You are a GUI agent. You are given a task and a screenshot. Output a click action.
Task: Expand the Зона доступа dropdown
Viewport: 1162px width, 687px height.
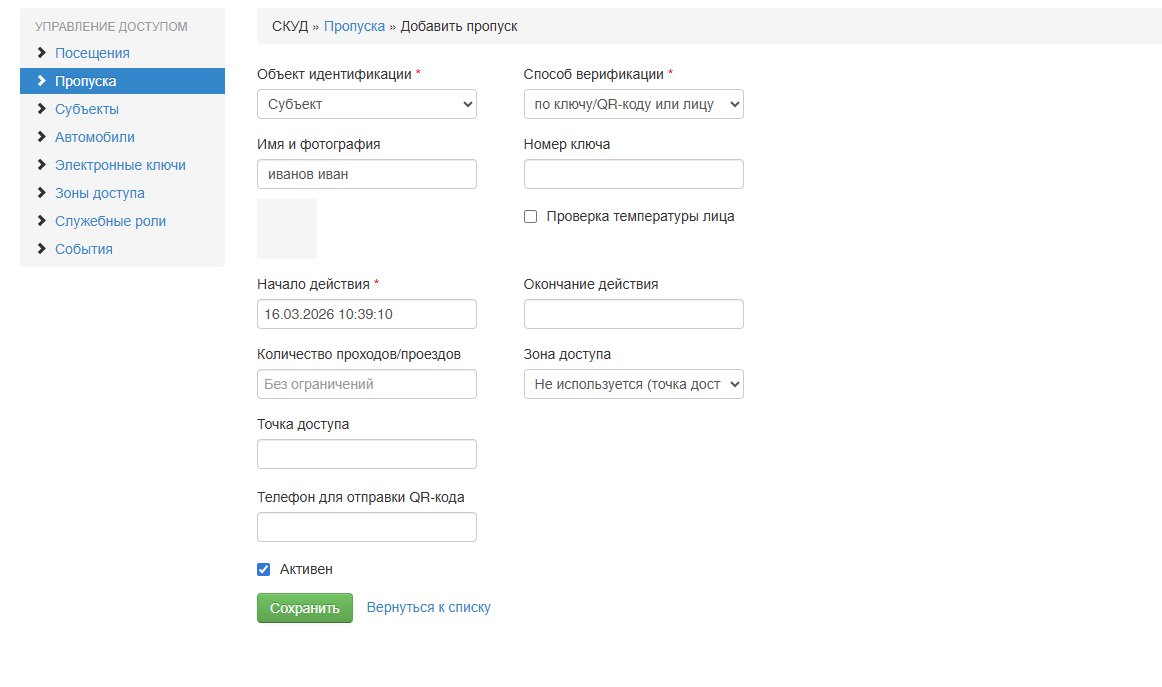[x=633, y=384]
